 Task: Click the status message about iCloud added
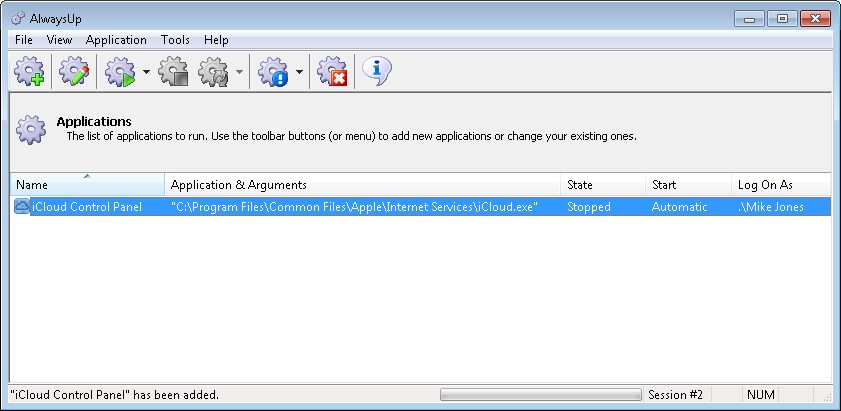click(x=114, y=395)
